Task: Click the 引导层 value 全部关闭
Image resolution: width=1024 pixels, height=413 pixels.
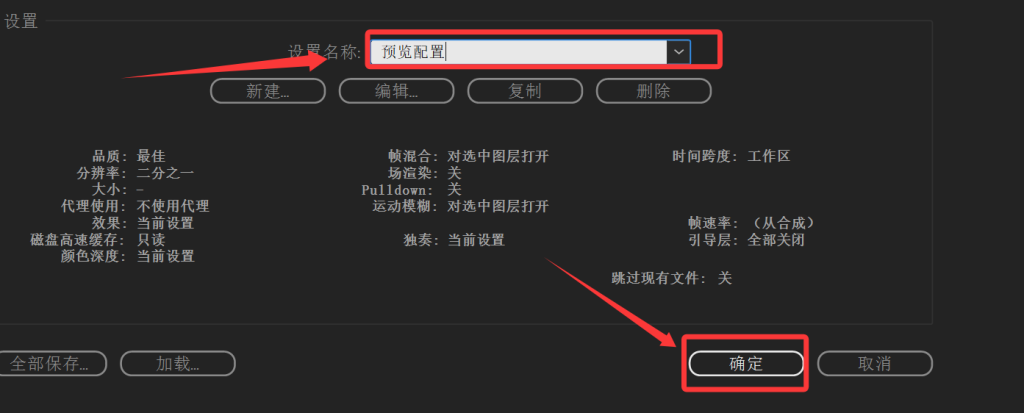Action: pyautogui.click(x=776, y=240)
